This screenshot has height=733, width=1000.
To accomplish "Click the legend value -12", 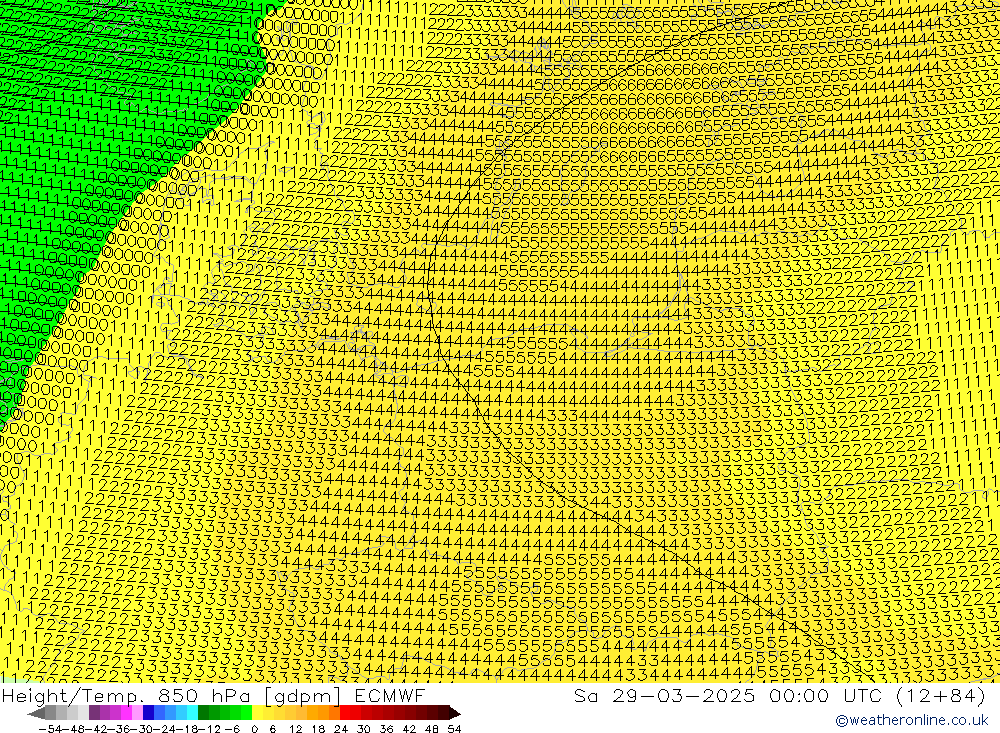I will click(x=209, y=729).
